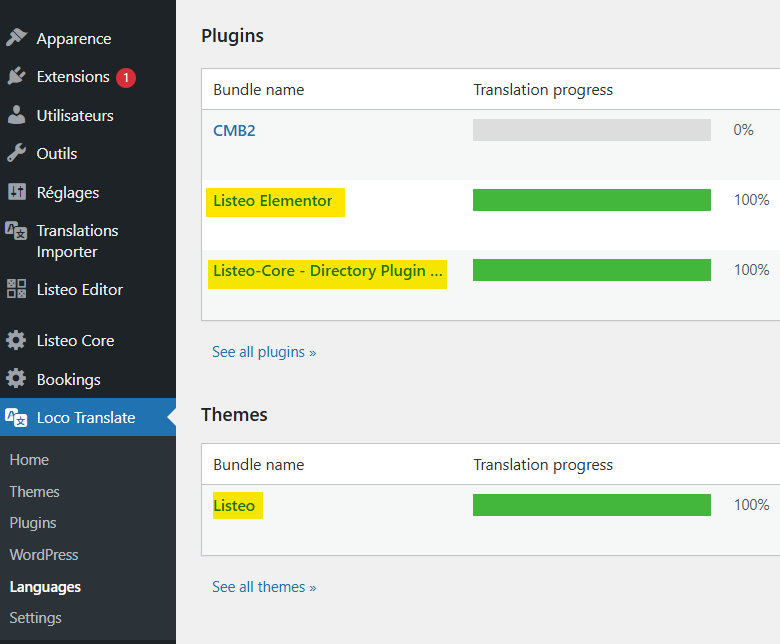Screen dimensions: 780x644
Task: Click the Translations Importer icon
Action: click(16, 231)
